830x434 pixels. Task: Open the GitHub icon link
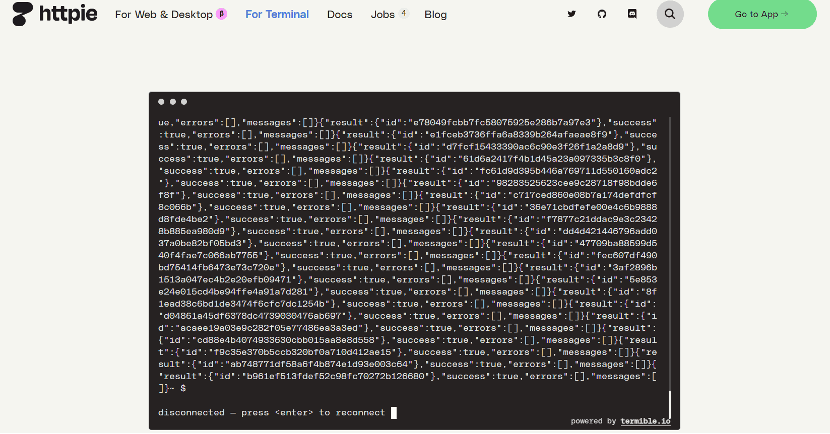pos(602,15)
